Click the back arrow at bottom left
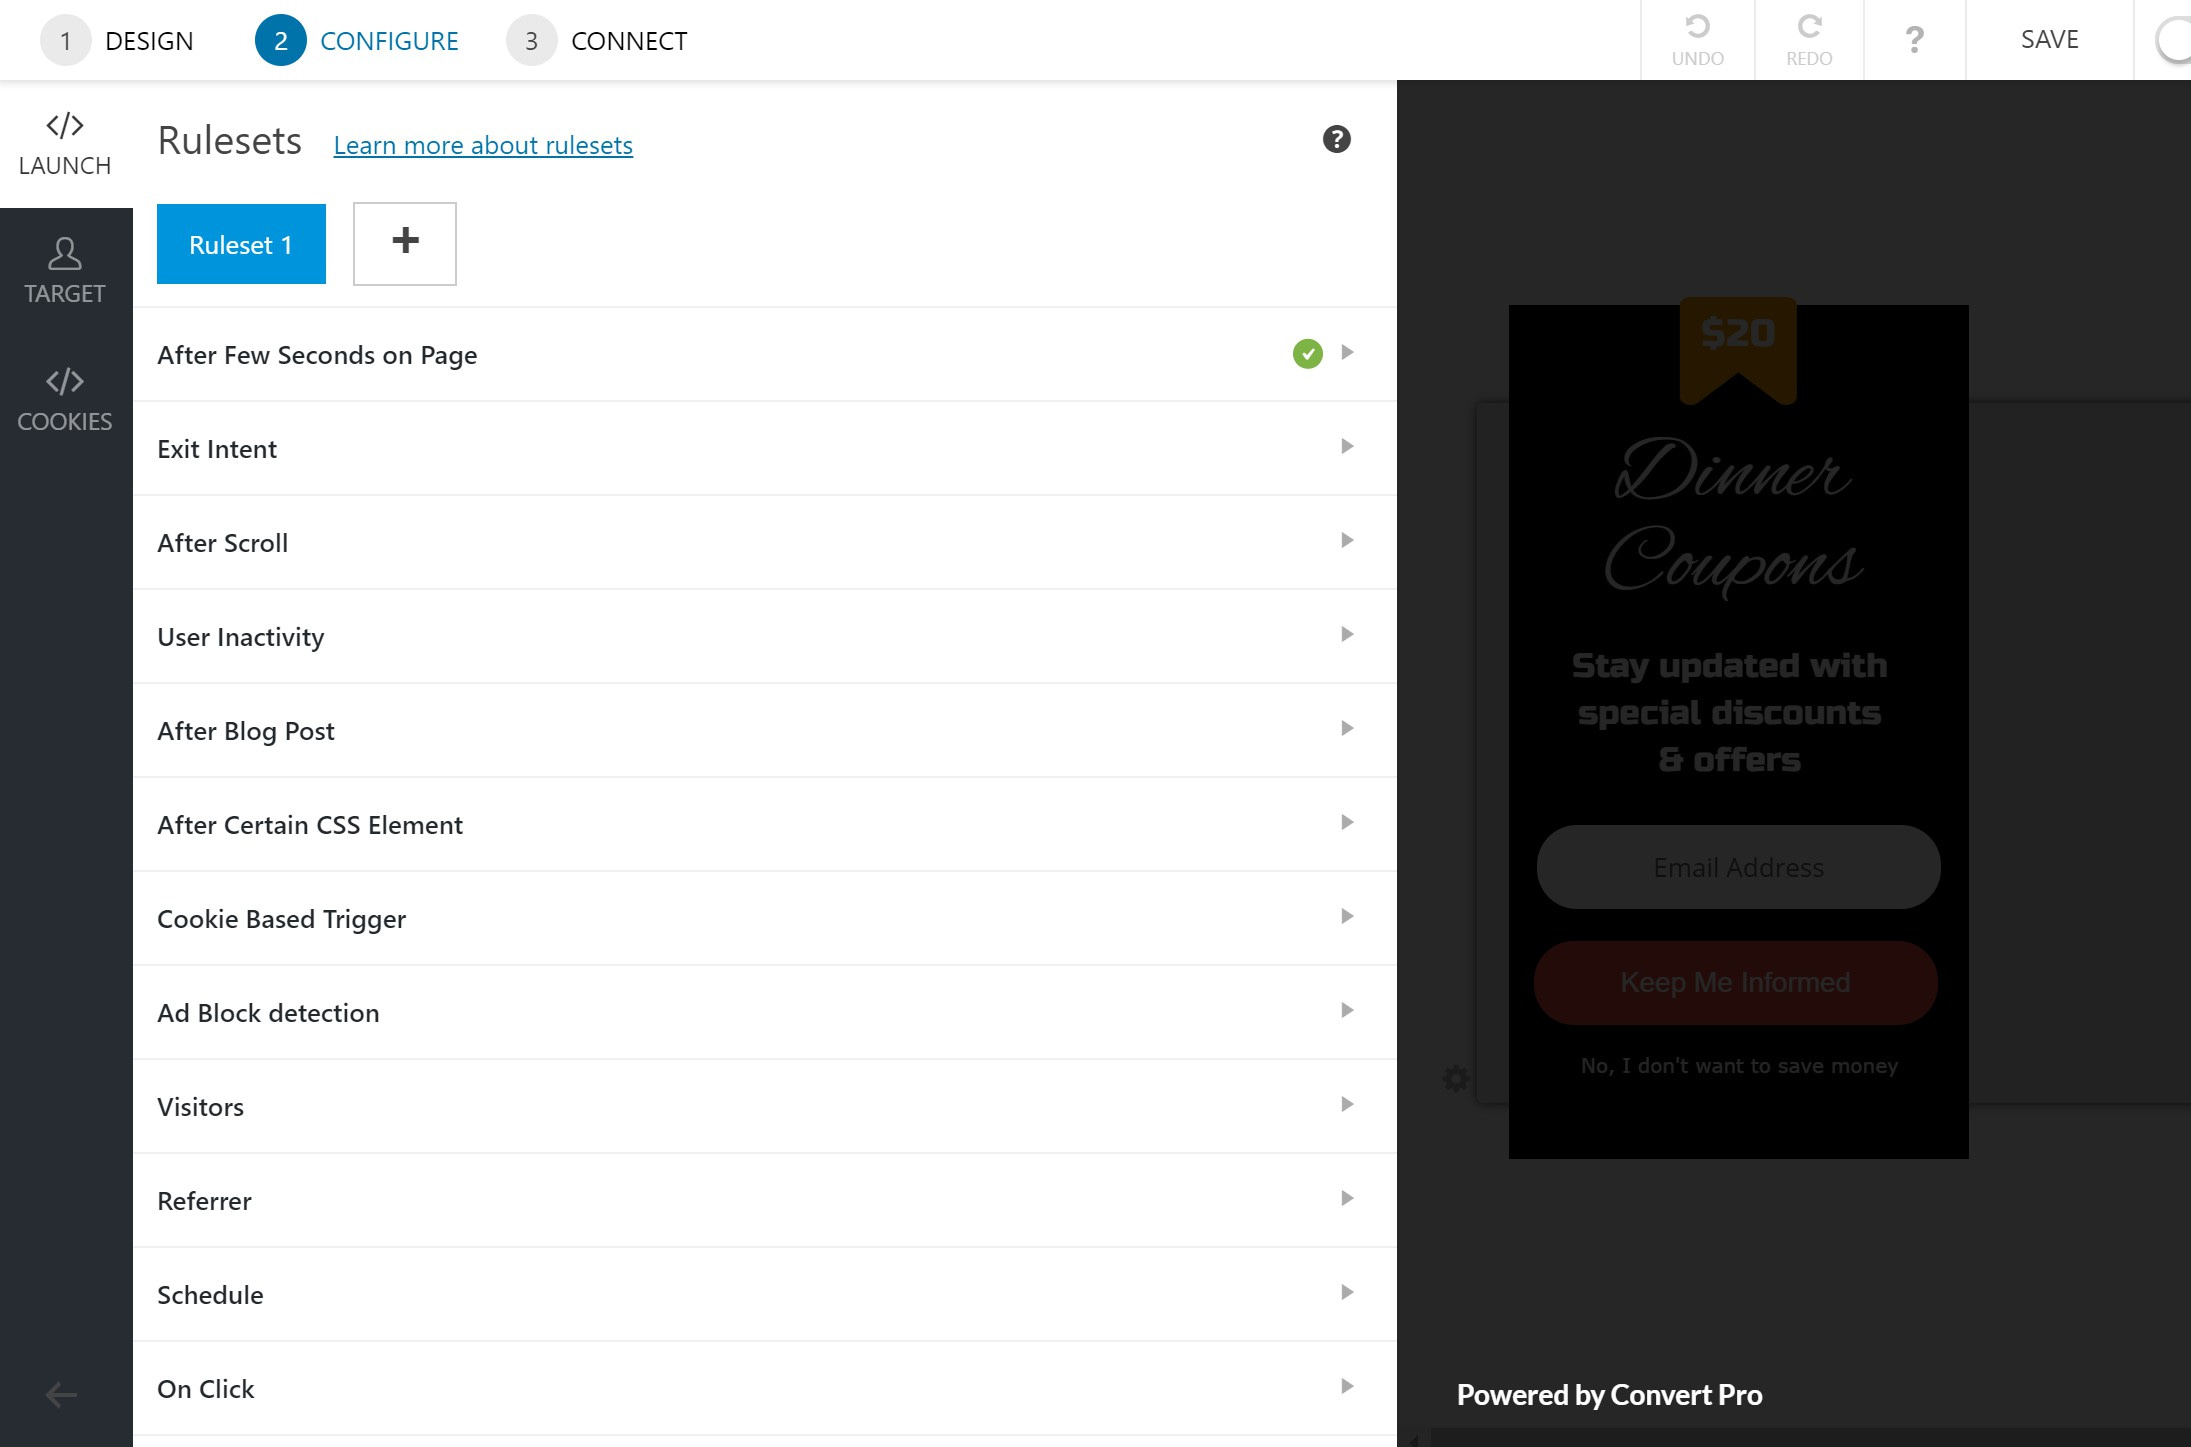 [x=60, y=1394]
